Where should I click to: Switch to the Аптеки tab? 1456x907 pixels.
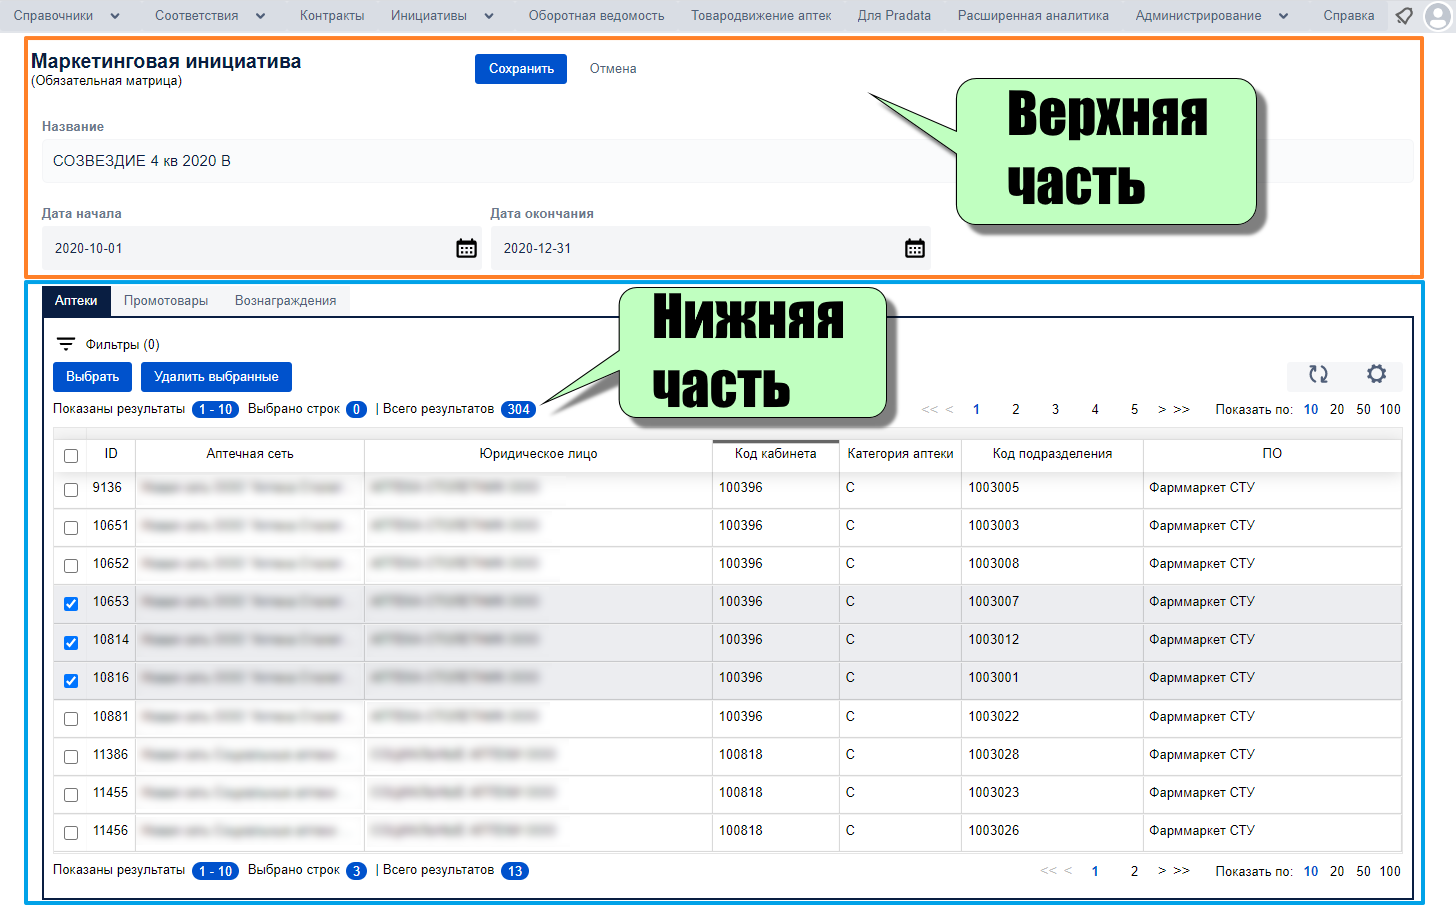[76, 300]
